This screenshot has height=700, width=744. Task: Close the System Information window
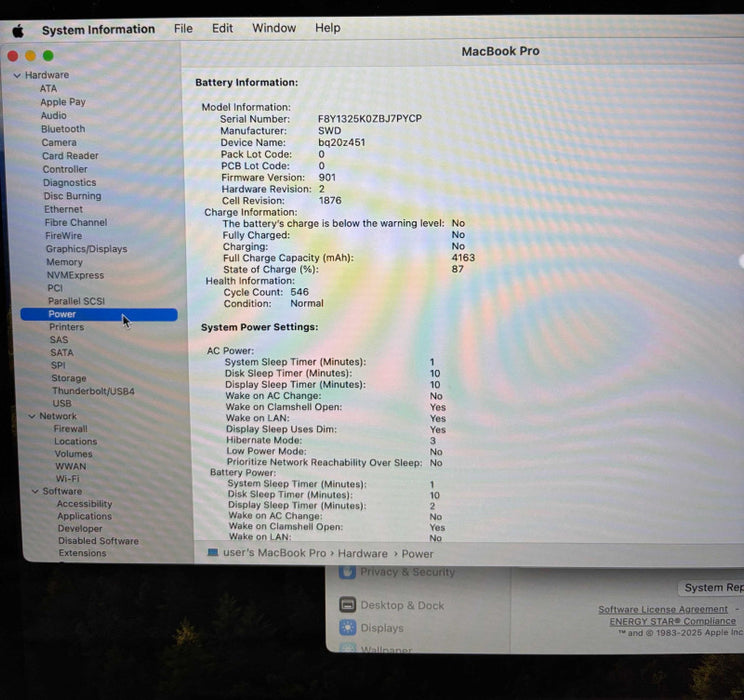coord(13,56)
